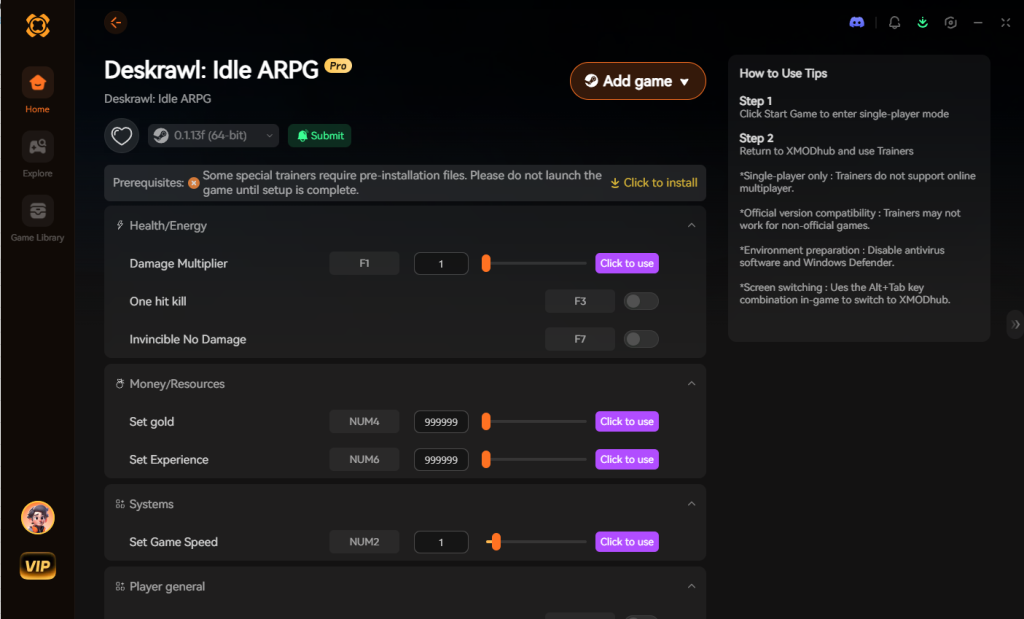This screenshot has height=619, width=1024.
Task: Click the Click to install link
Action: pos(654,183)
